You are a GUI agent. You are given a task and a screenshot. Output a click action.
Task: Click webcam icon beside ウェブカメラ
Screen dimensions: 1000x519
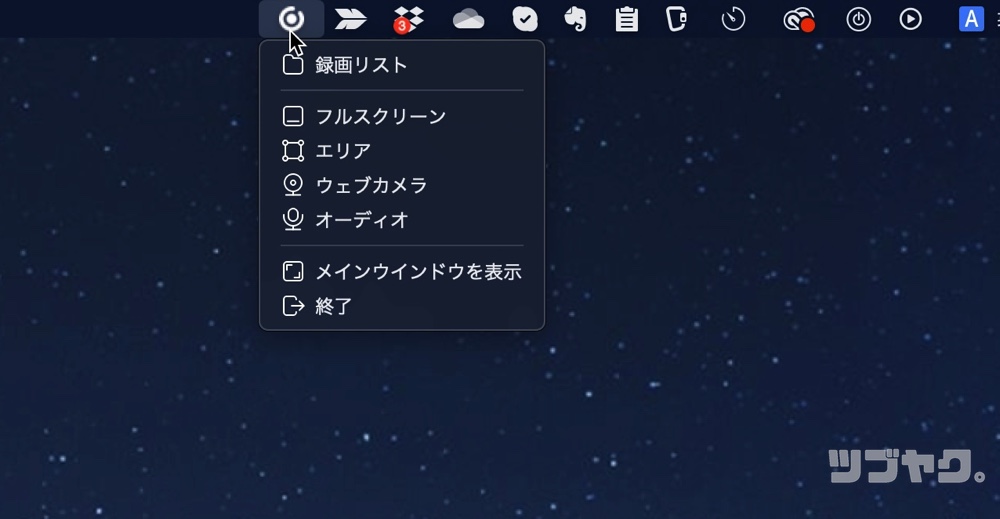(293, 185)
